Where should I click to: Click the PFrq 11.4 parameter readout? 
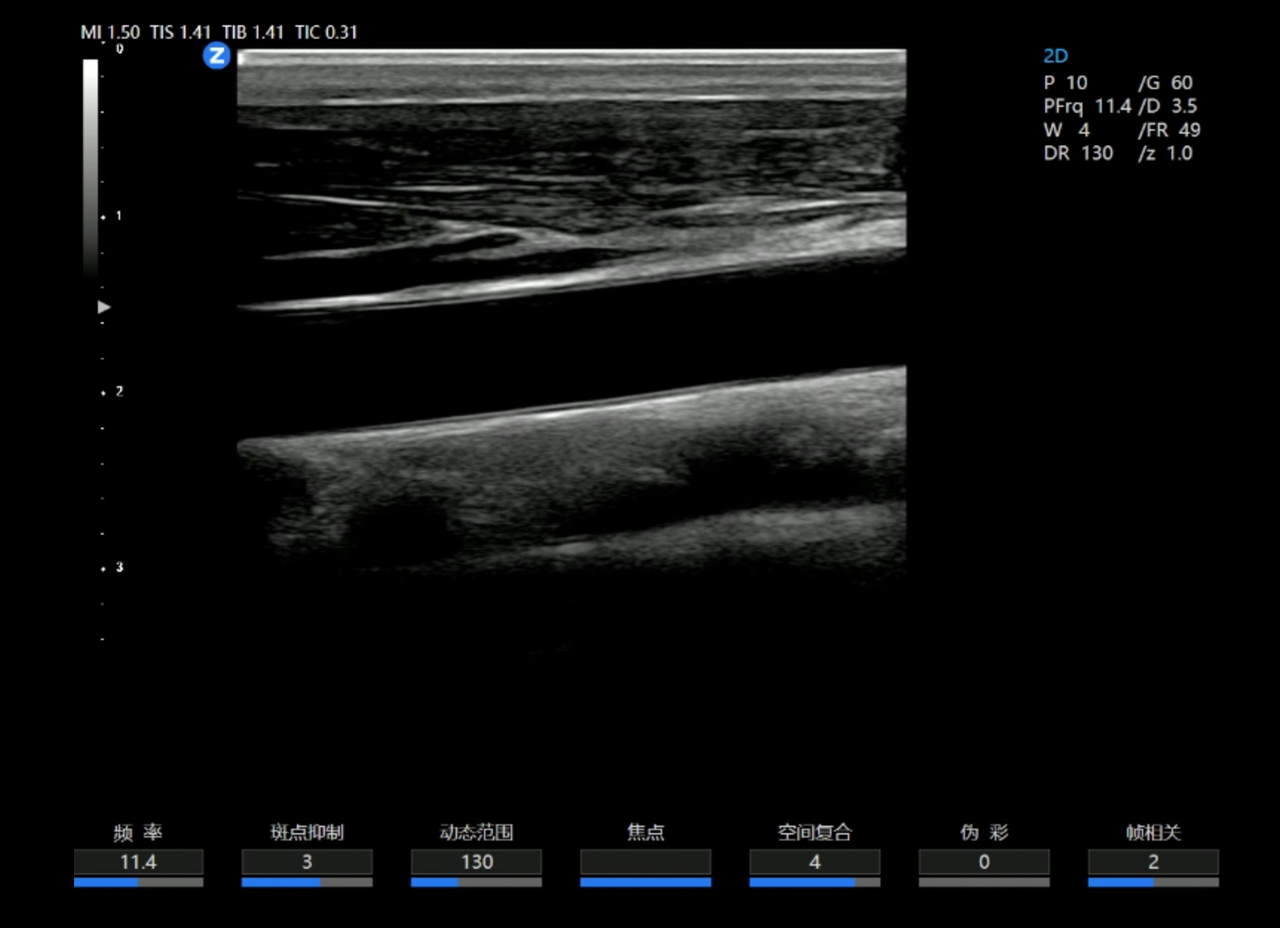pos(1087,106)
